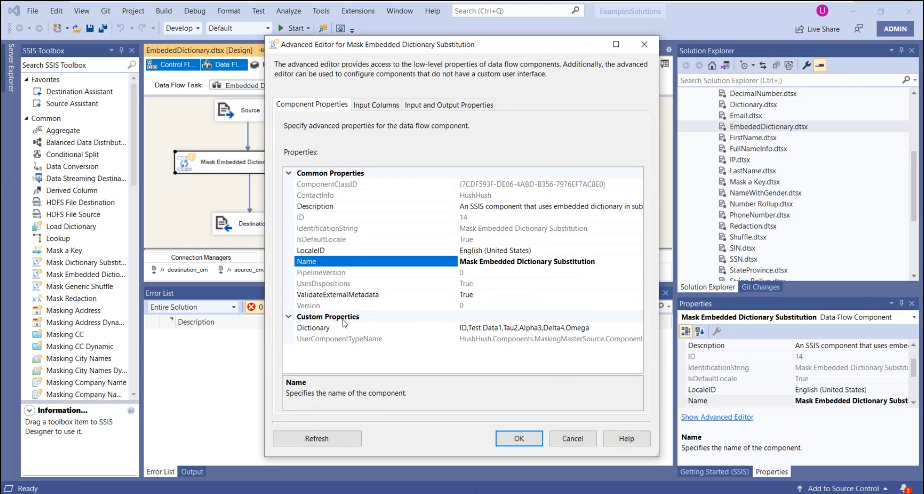This screenshot has width=924, height=494.
Task: Open the Extensions menu
Action: [358, 11]
